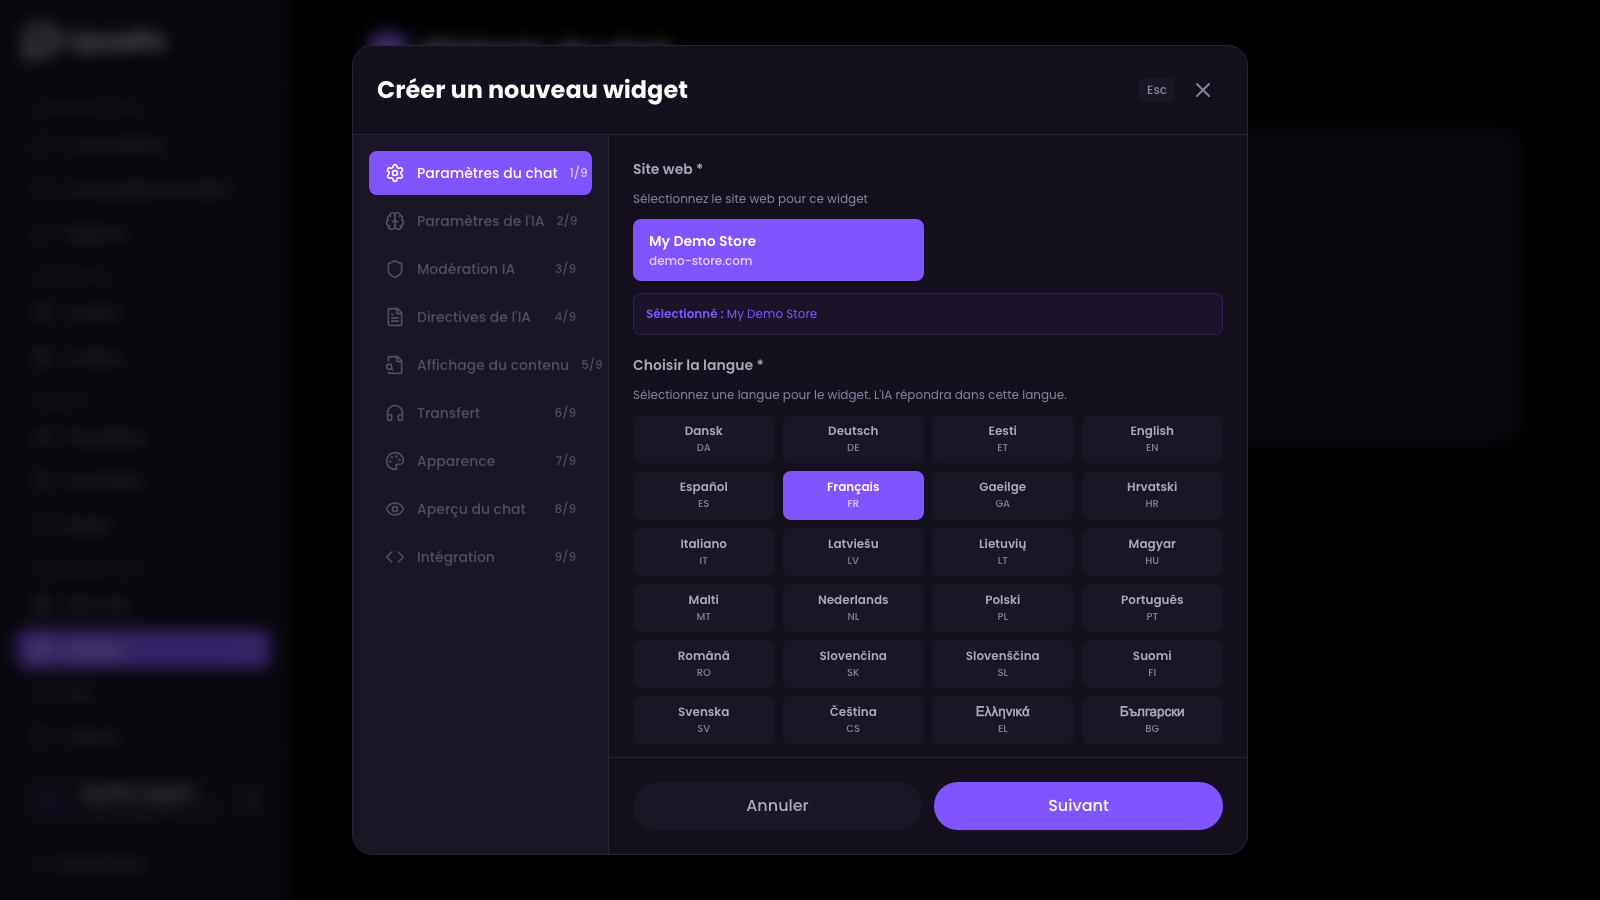Pick Español as the language

point(703,495)
